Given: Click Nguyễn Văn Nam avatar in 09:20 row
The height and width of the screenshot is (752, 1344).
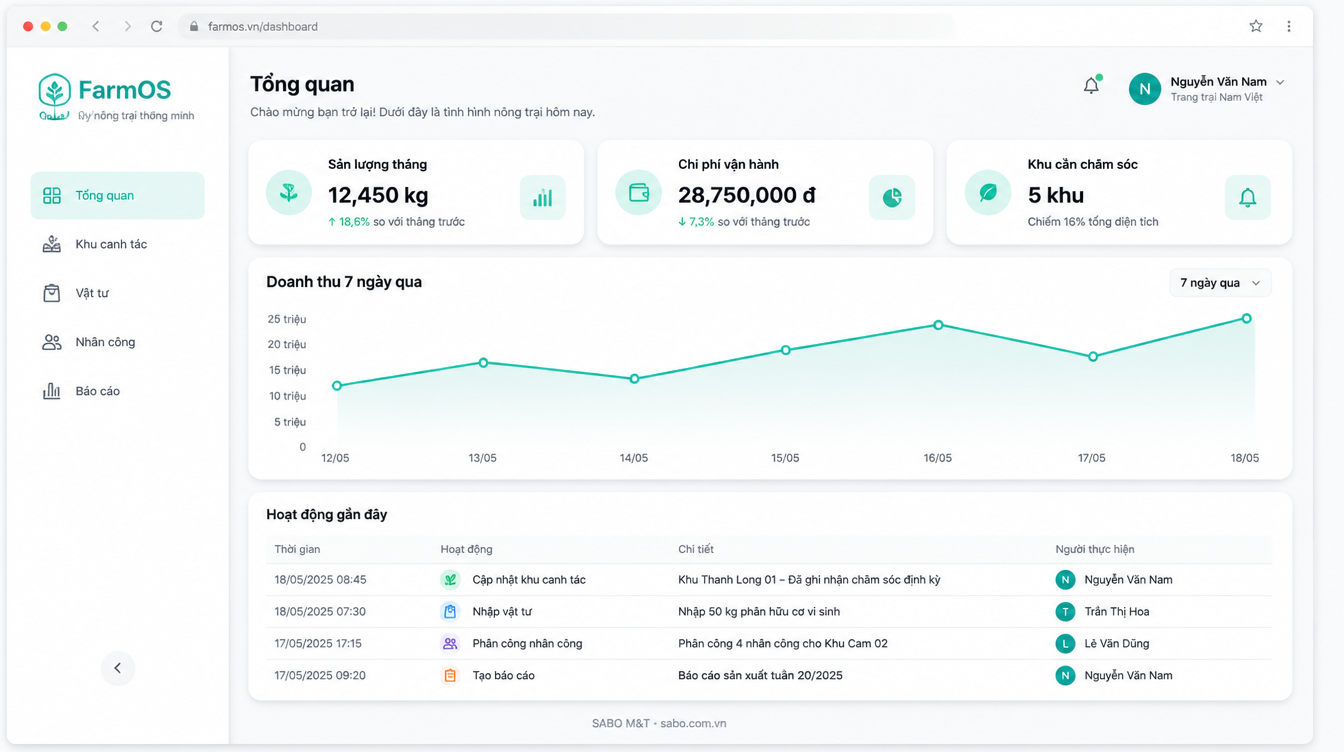Looking at the screenshot, I should point(1065,676).
